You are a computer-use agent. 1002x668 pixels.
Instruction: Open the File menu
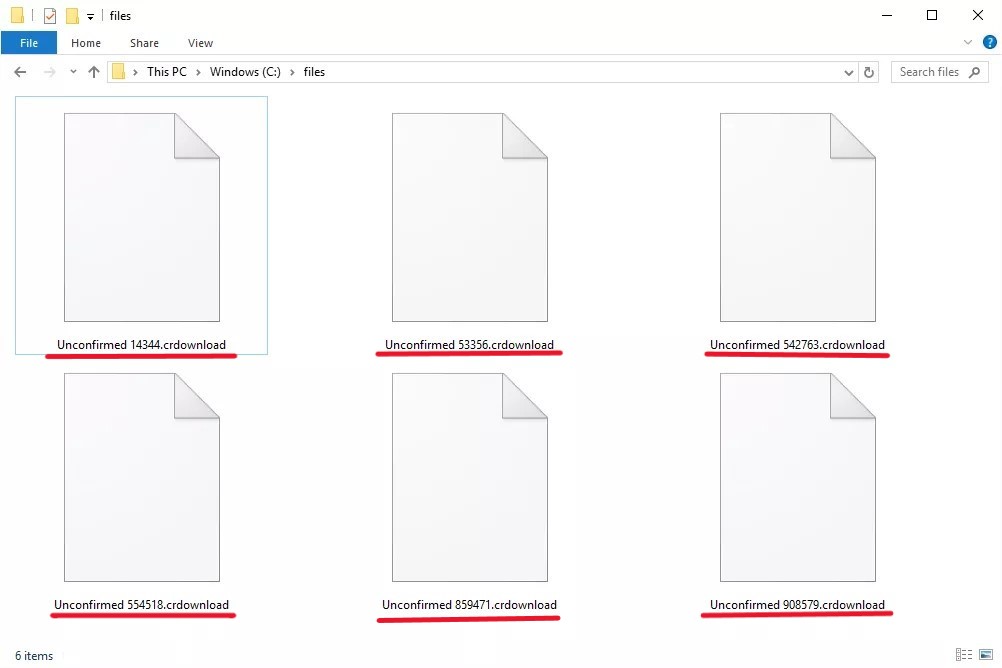[29, 43]
